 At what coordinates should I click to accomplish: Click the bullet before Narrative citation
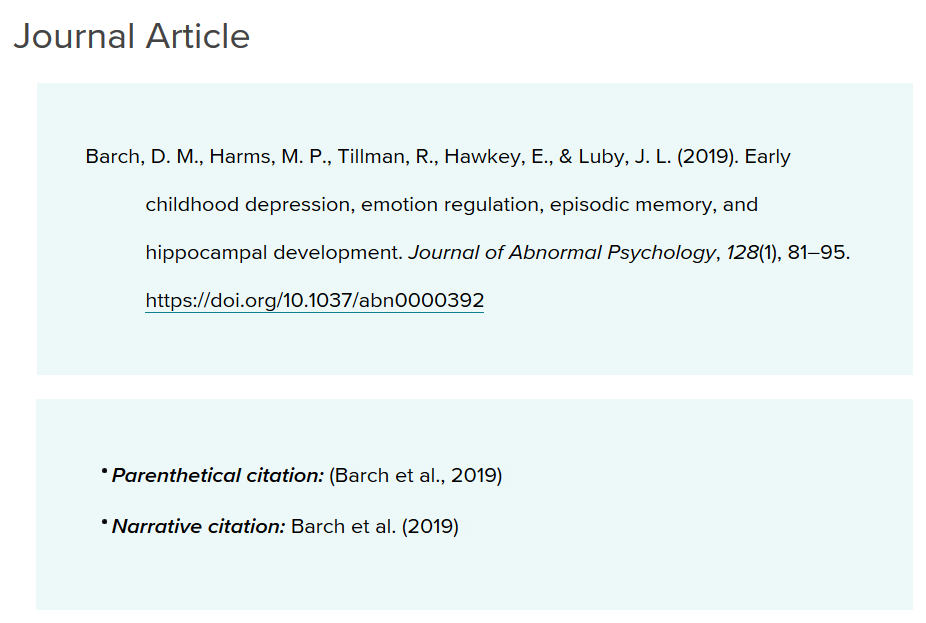(x=104, y=522)
